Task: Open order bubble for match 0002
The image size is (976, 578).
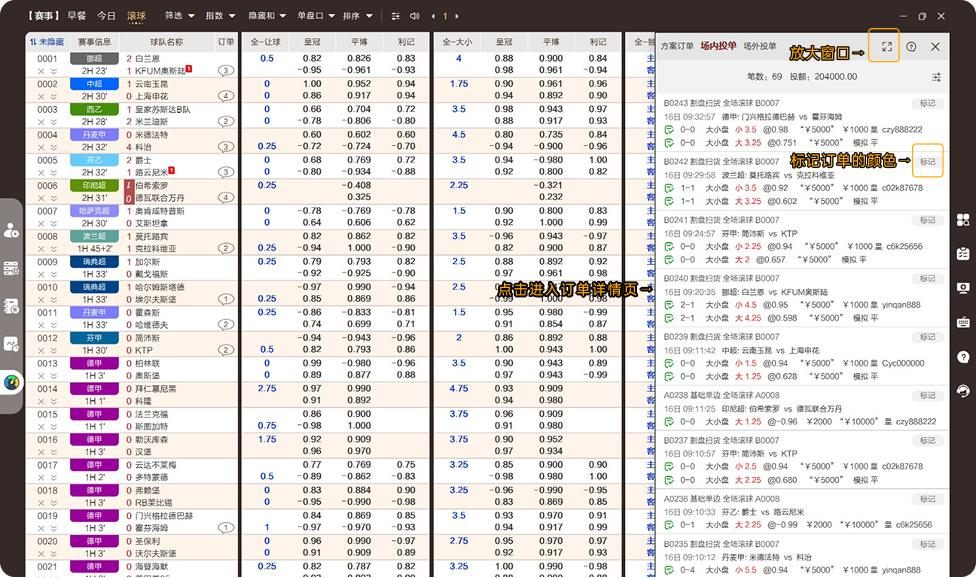Action: tap(226, 96)
